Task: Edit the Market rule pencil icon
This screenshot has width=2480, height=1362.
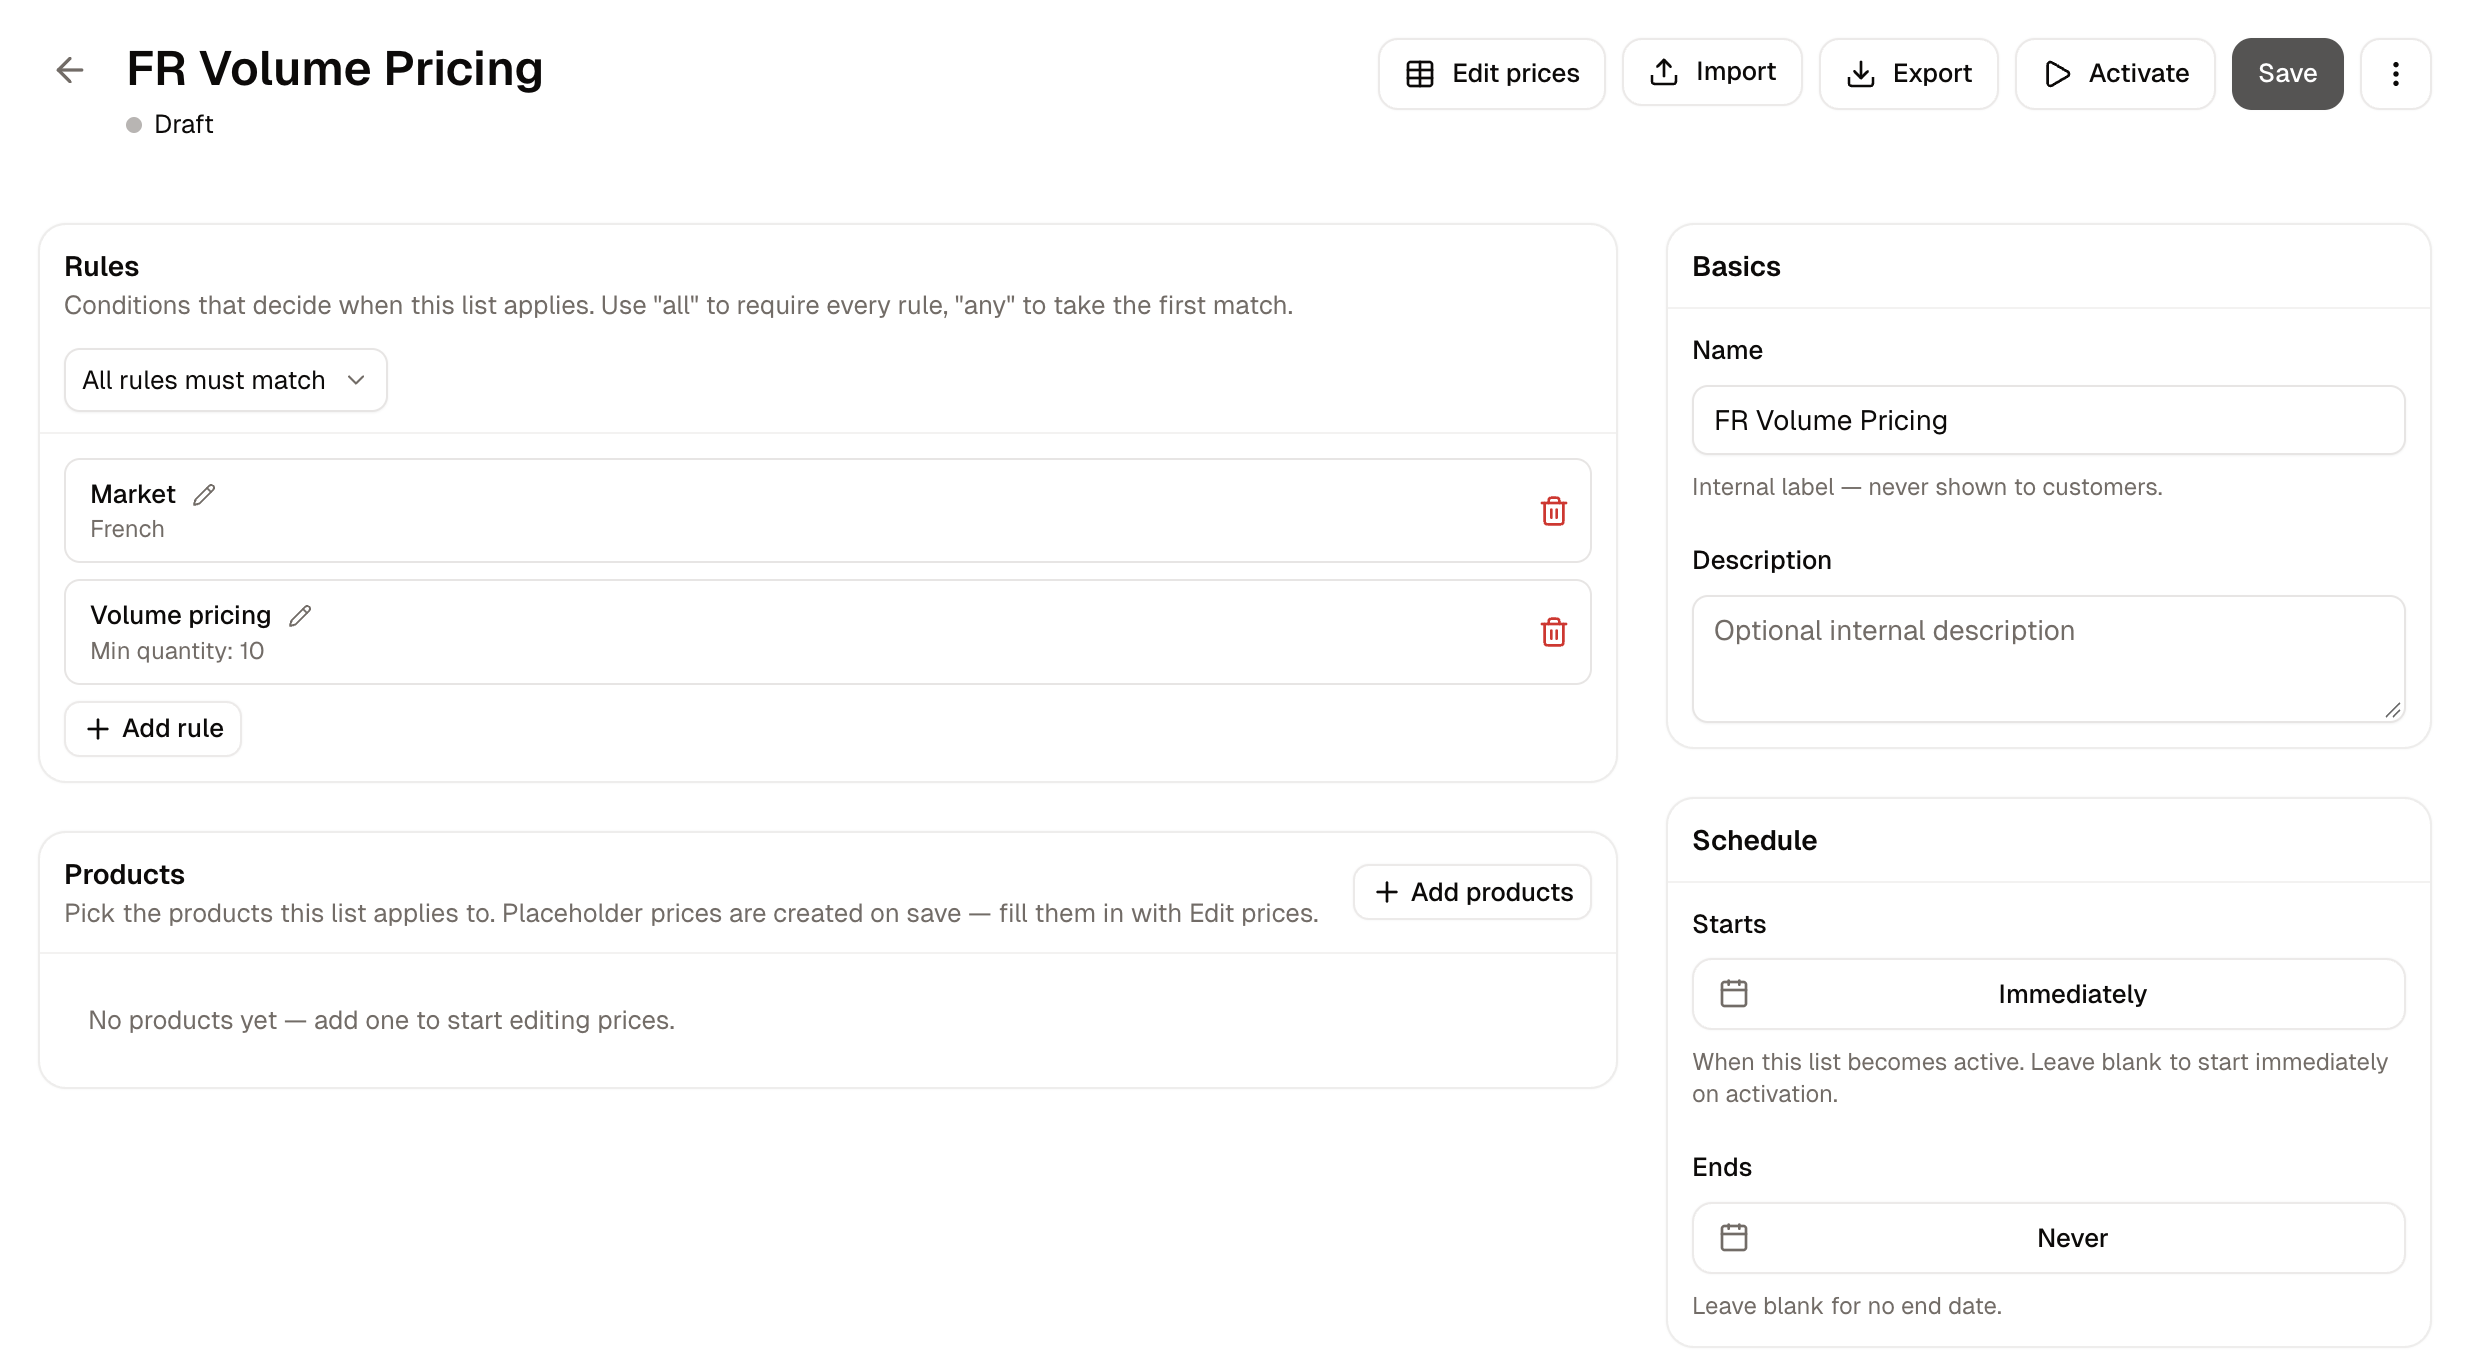Action: [x=204, y=495]
